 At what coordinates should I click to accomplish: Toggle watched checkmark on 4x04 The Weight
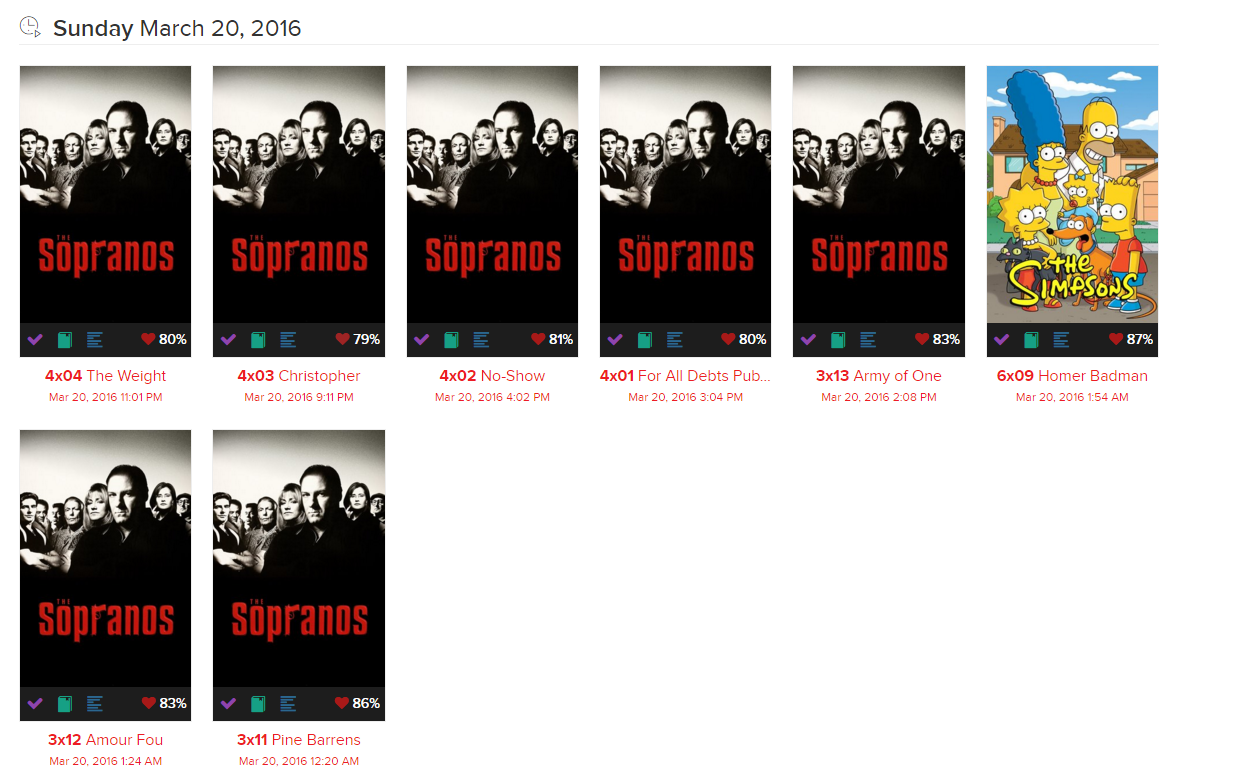point(35,340)
